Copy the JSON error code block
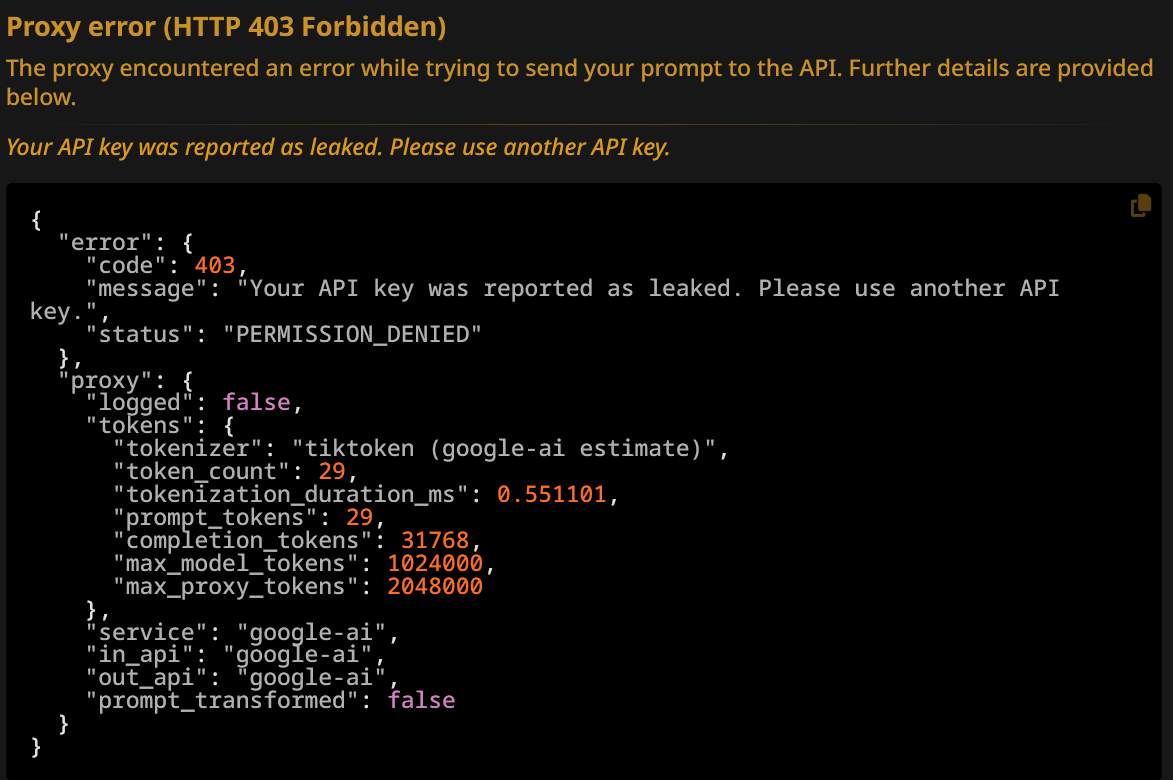Screen dimensions: 1173x780 pyautogui.click(x=1140, y=206)
